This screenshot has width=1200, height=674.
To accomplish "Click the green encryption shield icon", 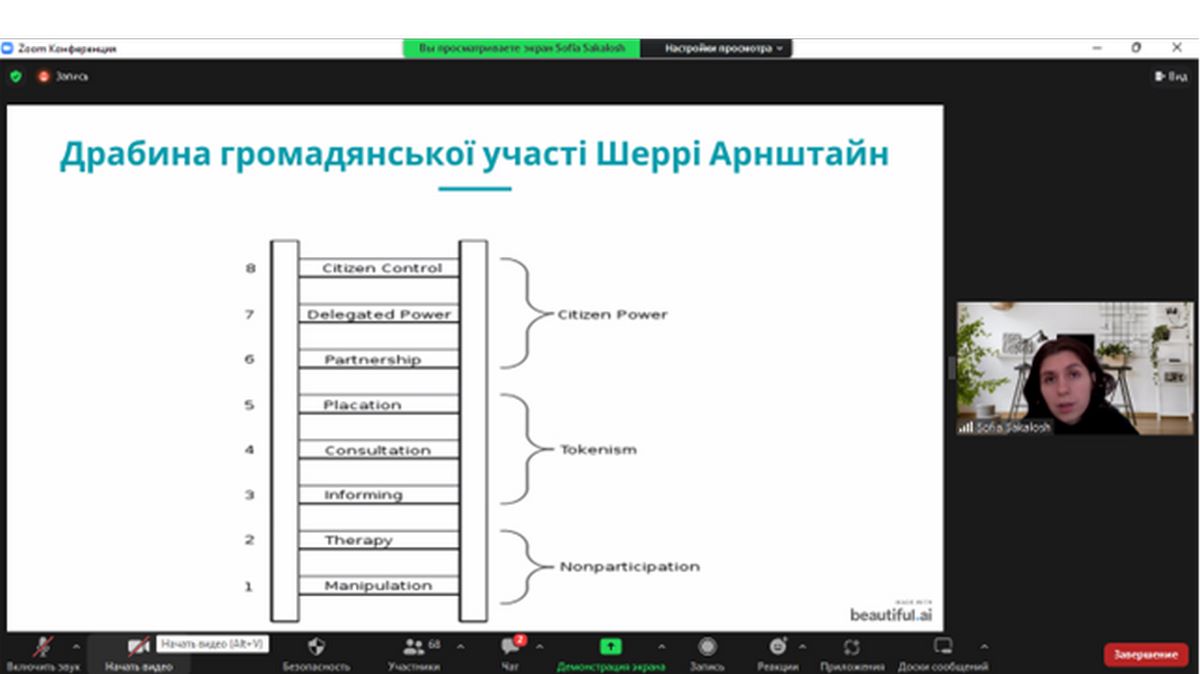I will click(15, 76).
